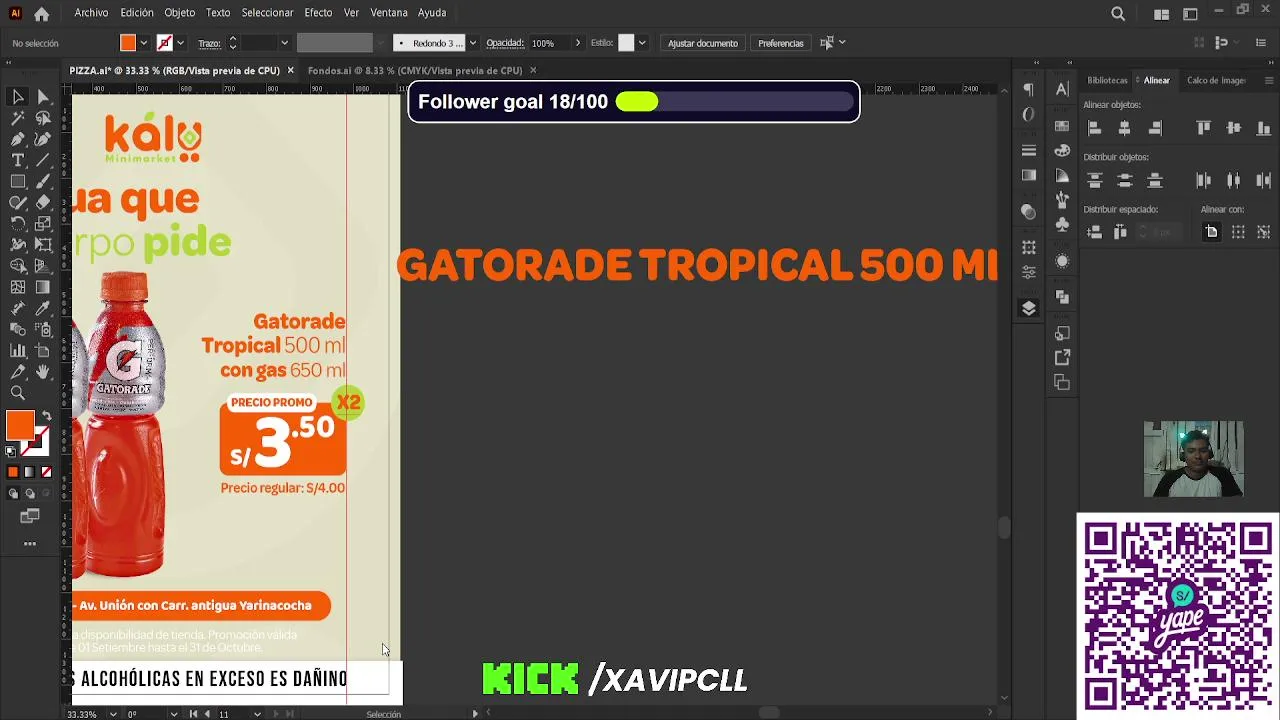Viewport: 1280px width, 720px height.
Task: Vertical align top in Alinear objetos
Action: pyautogui.click(x=1204, y=128)
